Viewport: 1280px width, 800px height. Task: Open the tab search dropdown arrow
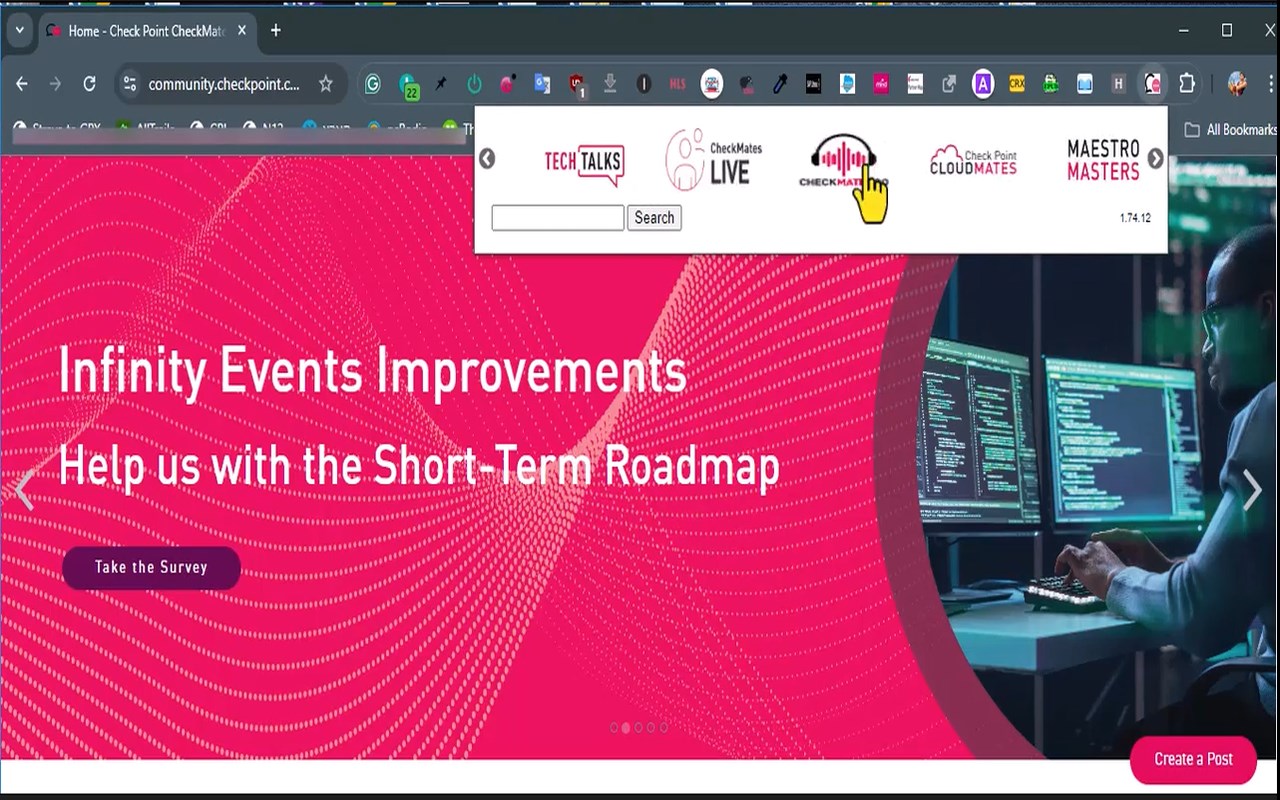point(19,30)
